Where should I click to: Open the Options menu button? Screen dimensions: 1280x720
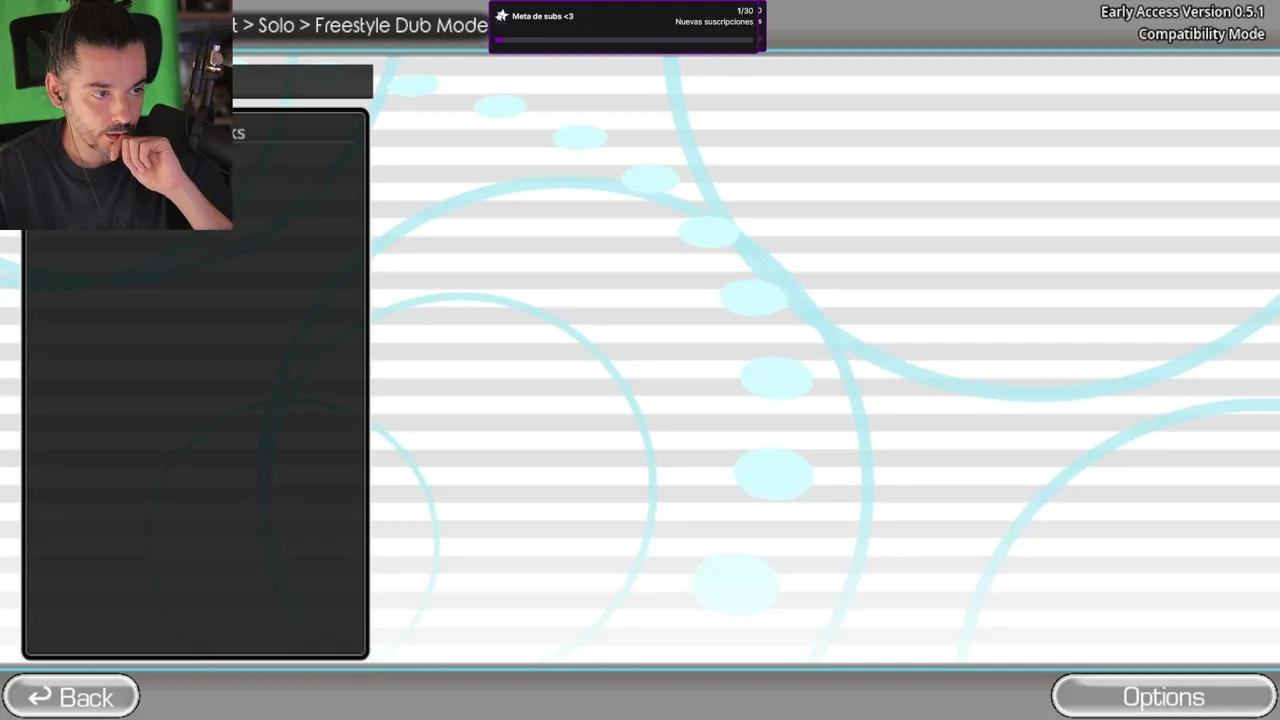pyautogui.click(x=1164, y=697)
